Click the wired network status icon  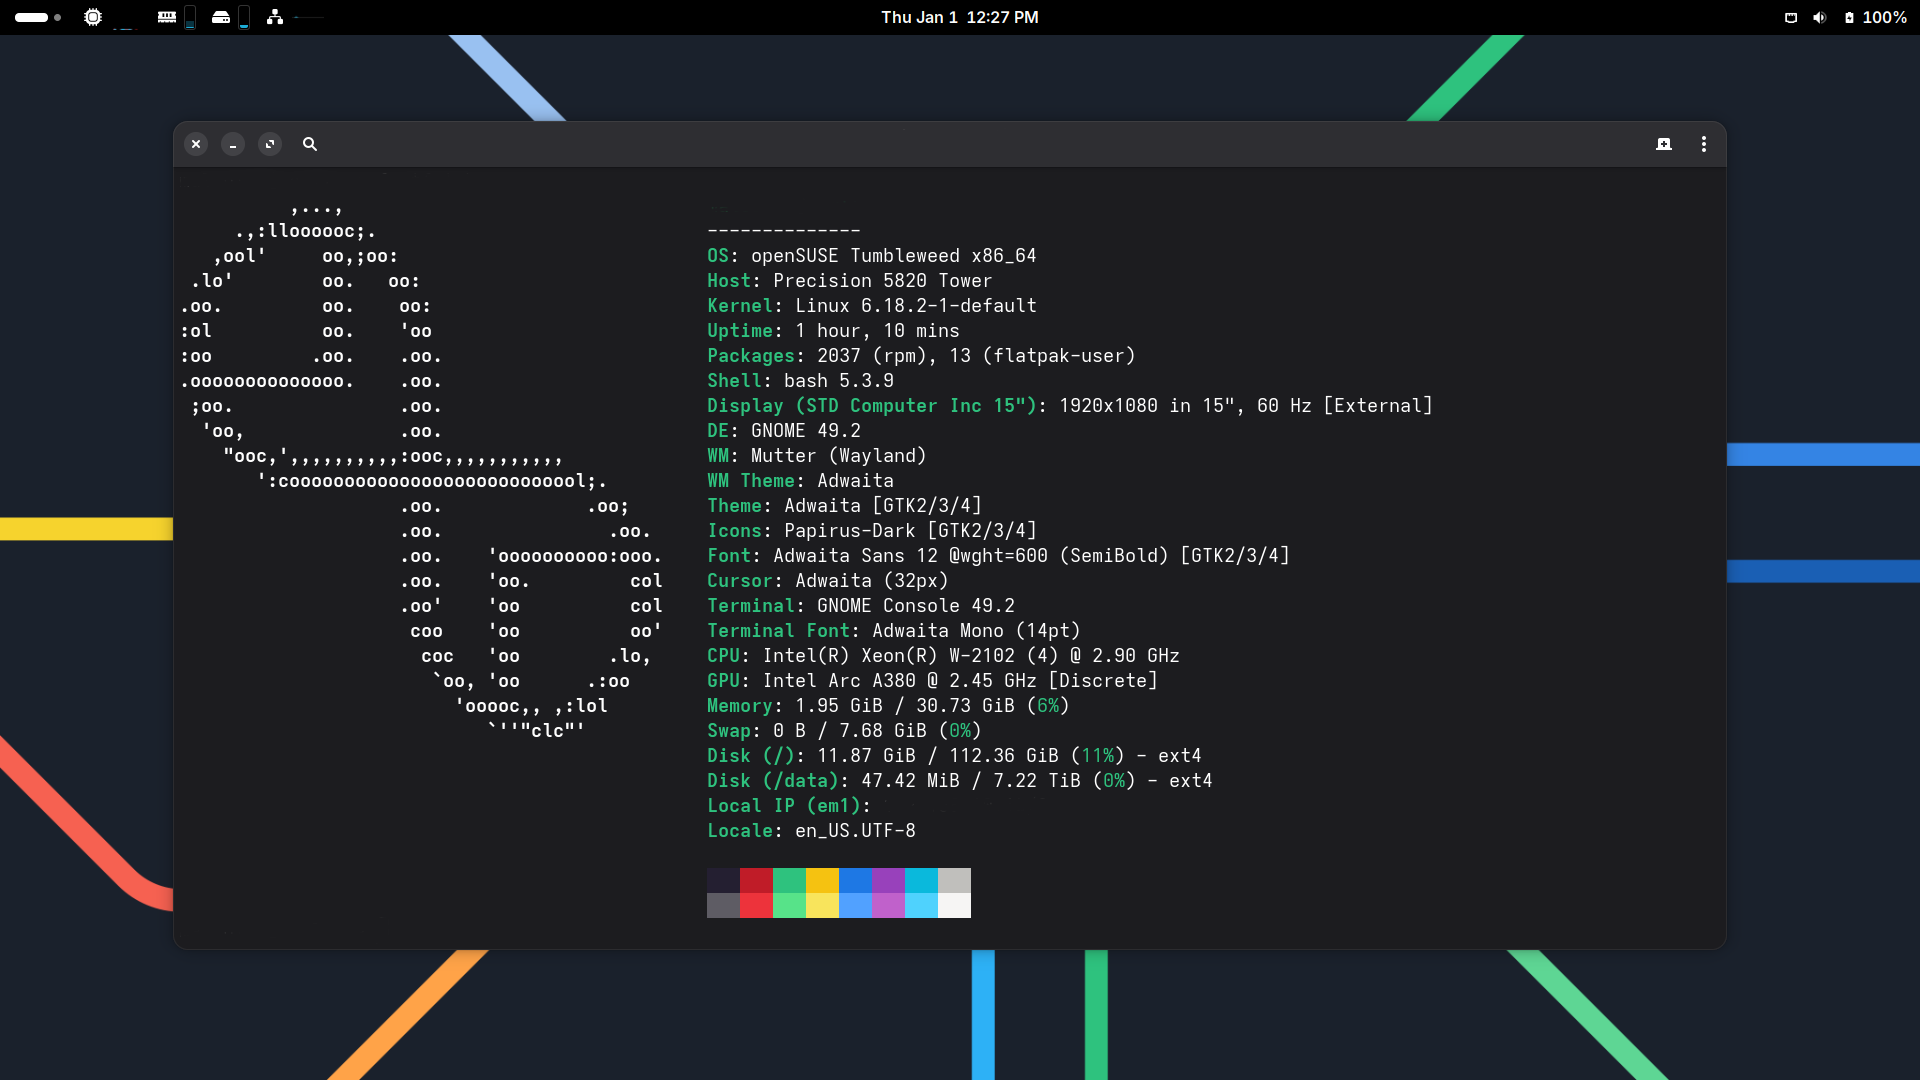click(1791, 17)
